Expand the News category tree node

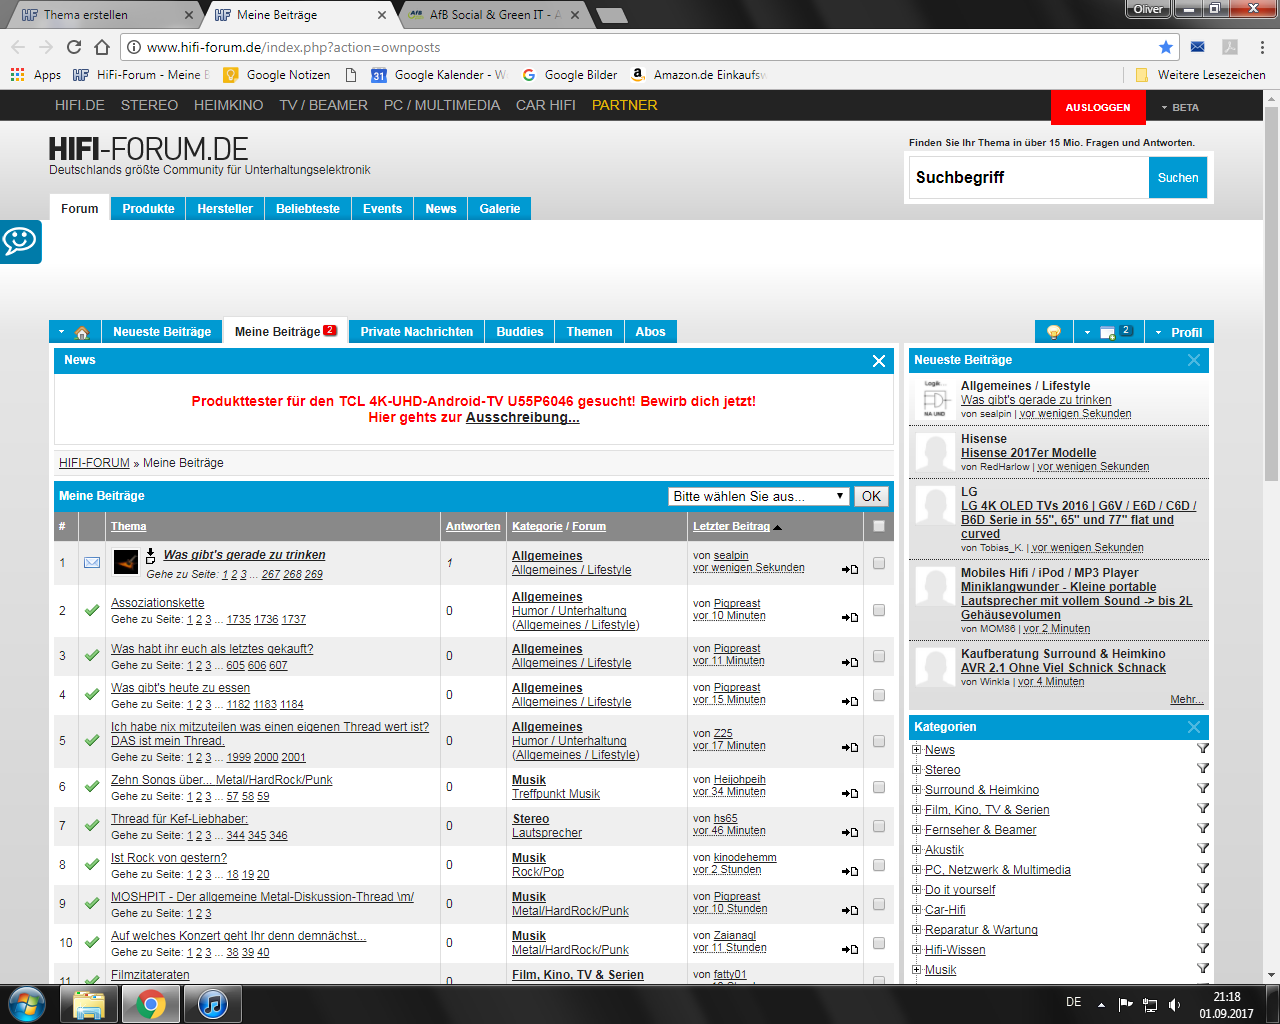point(917,749)
